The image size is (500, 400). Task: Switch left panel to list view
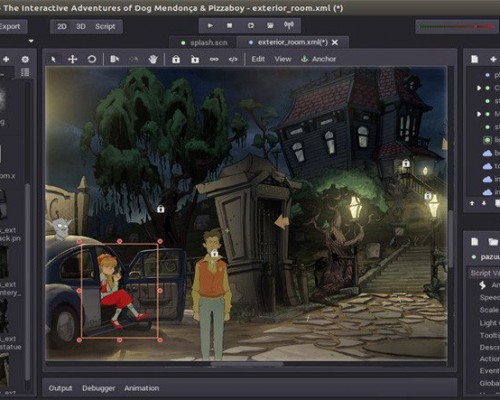pos(25,72)
